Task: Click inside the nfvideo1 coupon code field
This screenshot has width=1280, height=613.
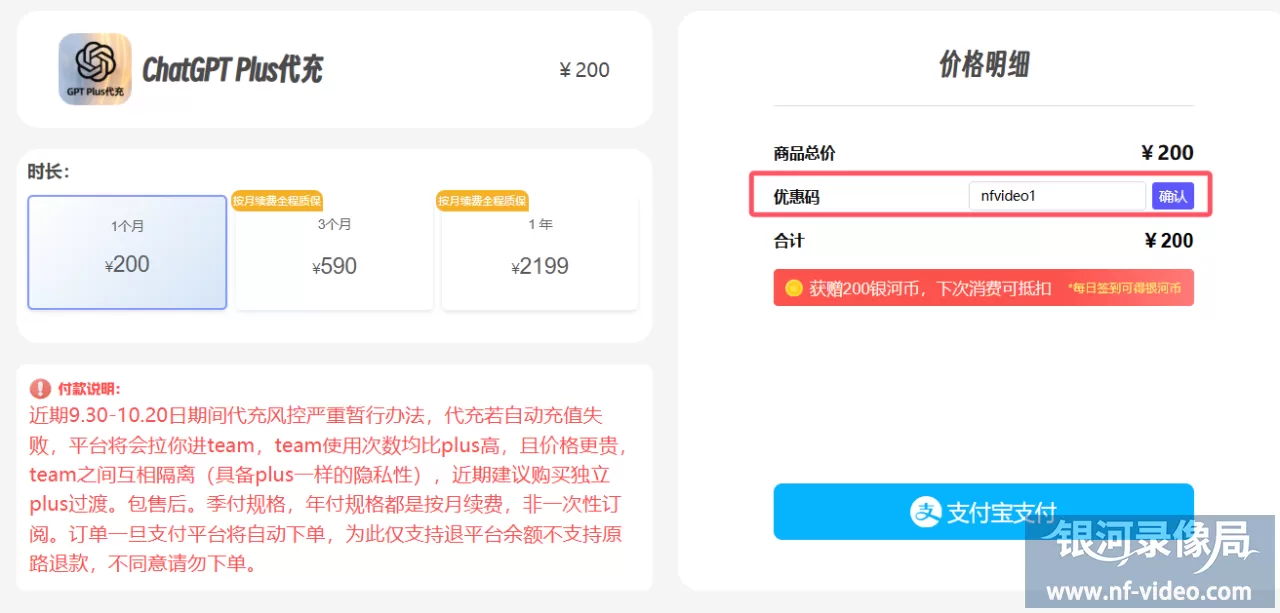Action: pos(1057,196)
